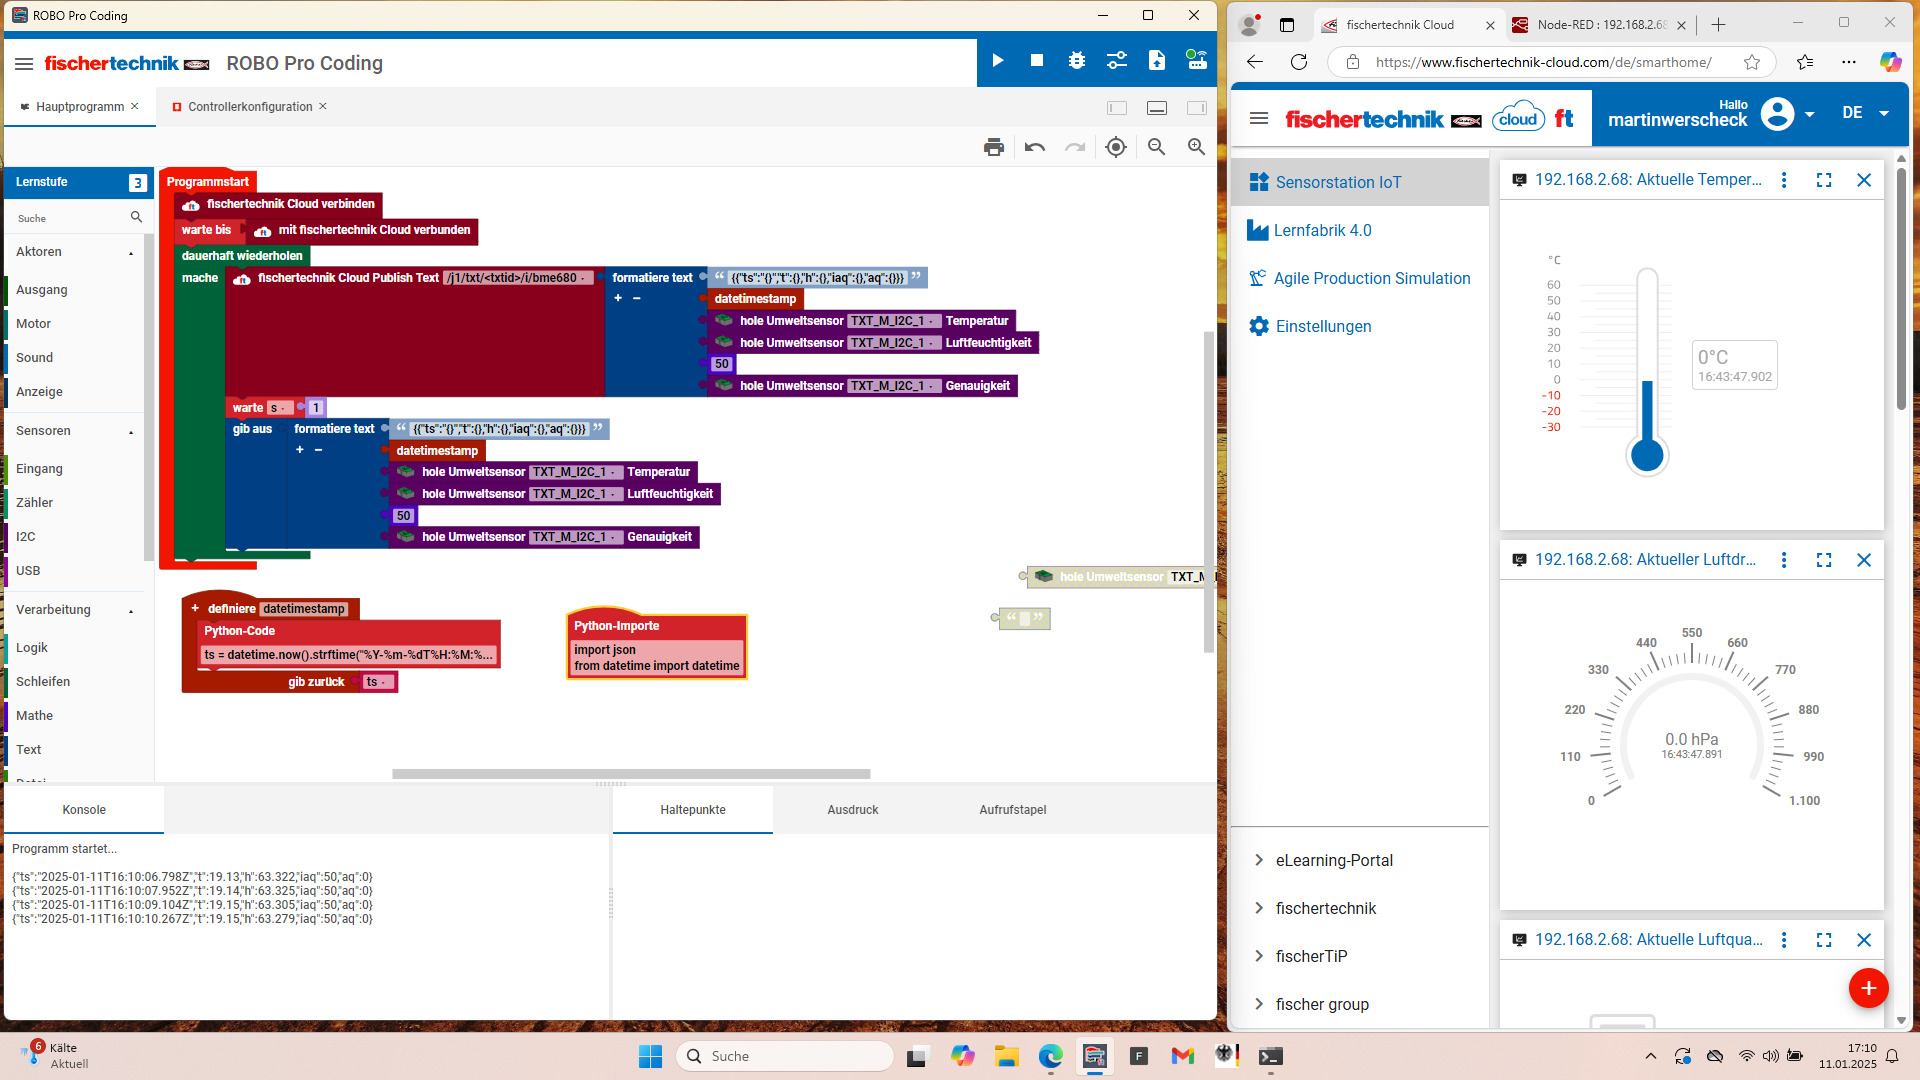Zoom in on the block workspace
The height and width of the screenshot is (1080, 1920).
coord(1196,147)
